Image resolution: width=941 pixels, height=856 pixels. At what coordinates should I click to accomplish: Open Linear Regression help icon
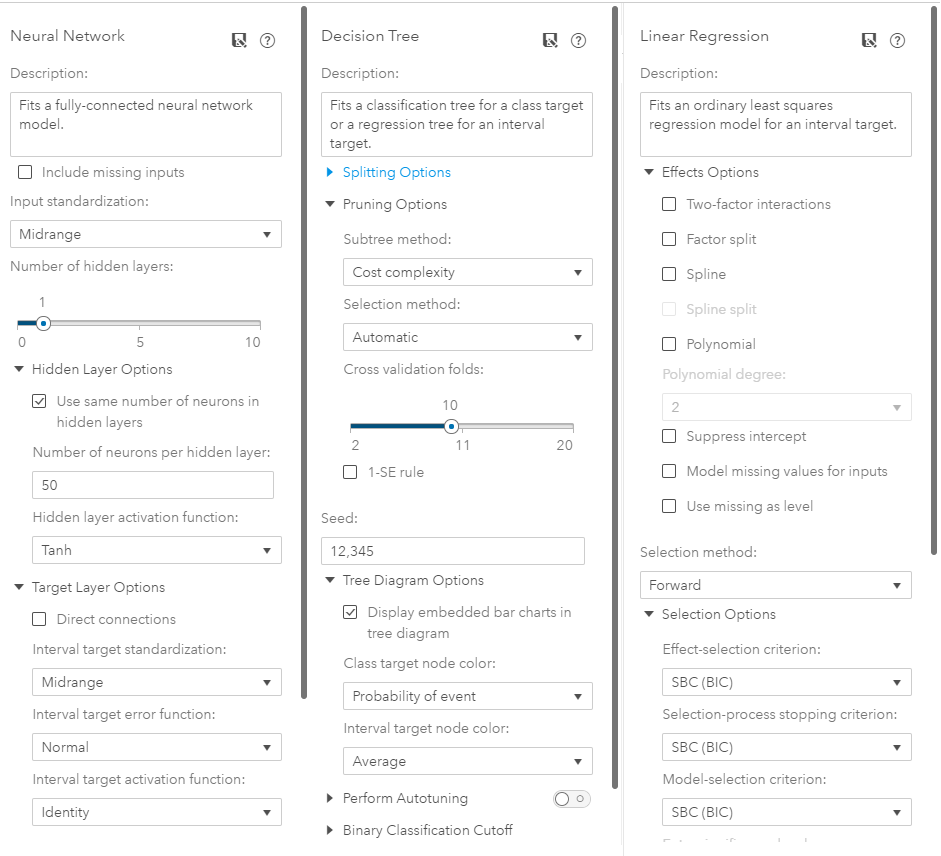[x=897, y=40]
